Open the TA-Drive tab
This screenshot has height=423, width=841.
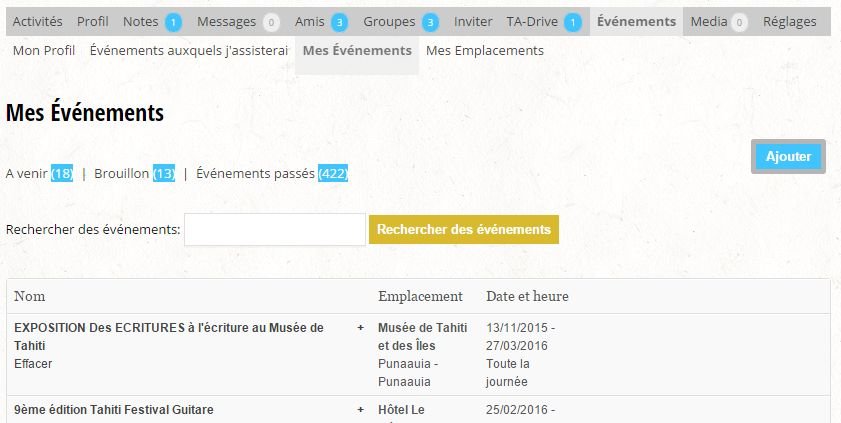coord(543,22)
